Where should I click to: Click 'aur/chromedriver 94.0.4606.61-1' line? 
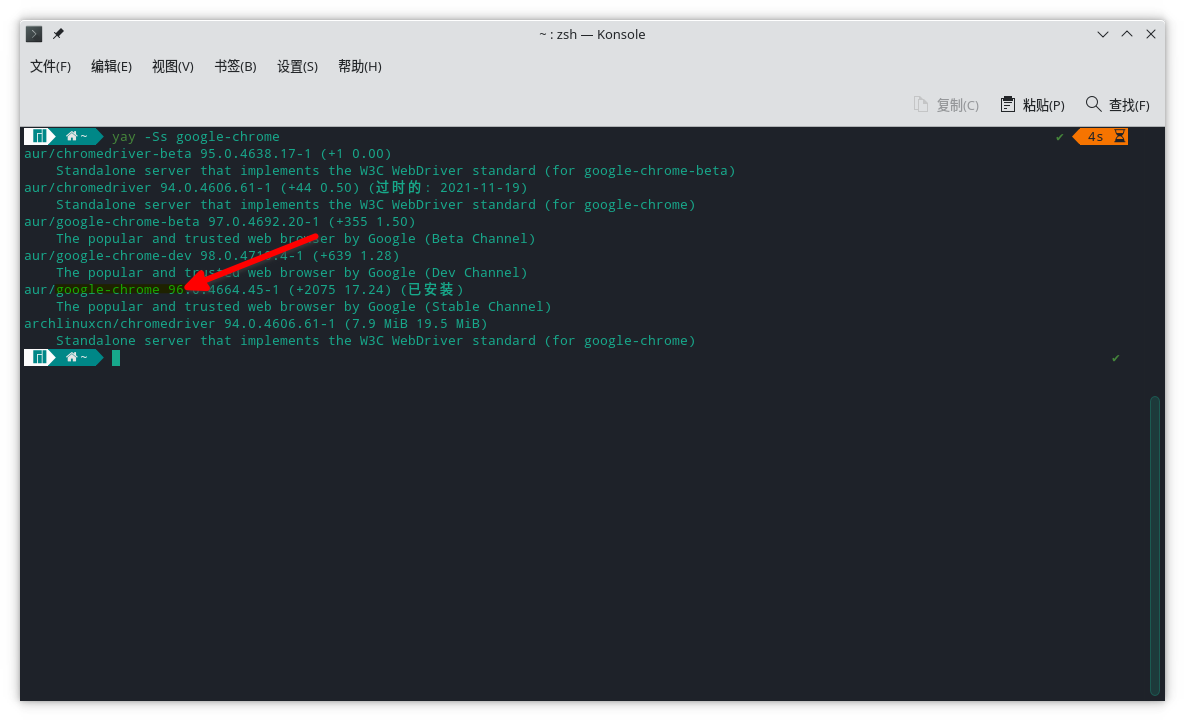276,187
